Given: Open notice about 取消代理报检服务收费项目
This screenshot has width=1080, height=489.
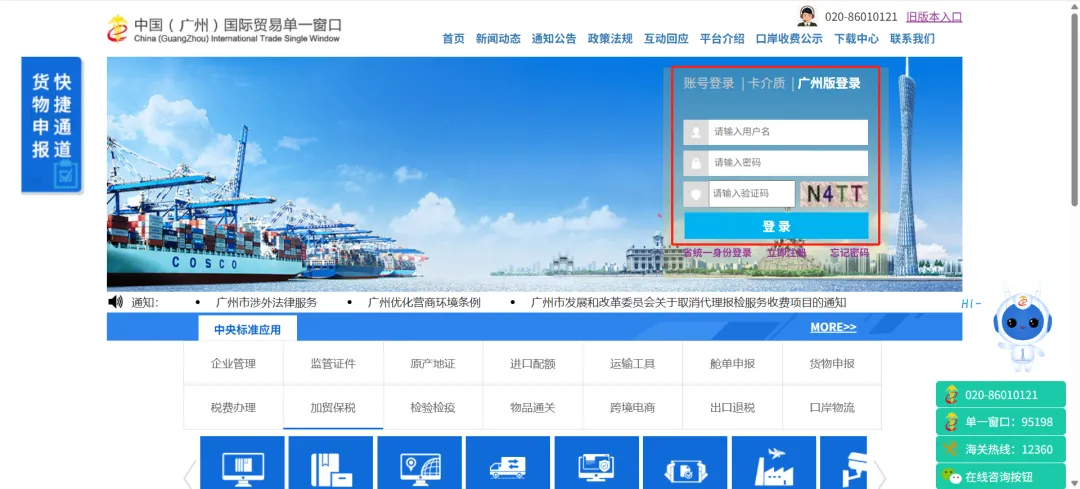Looking at the screenshot, I should pos(689,302).
